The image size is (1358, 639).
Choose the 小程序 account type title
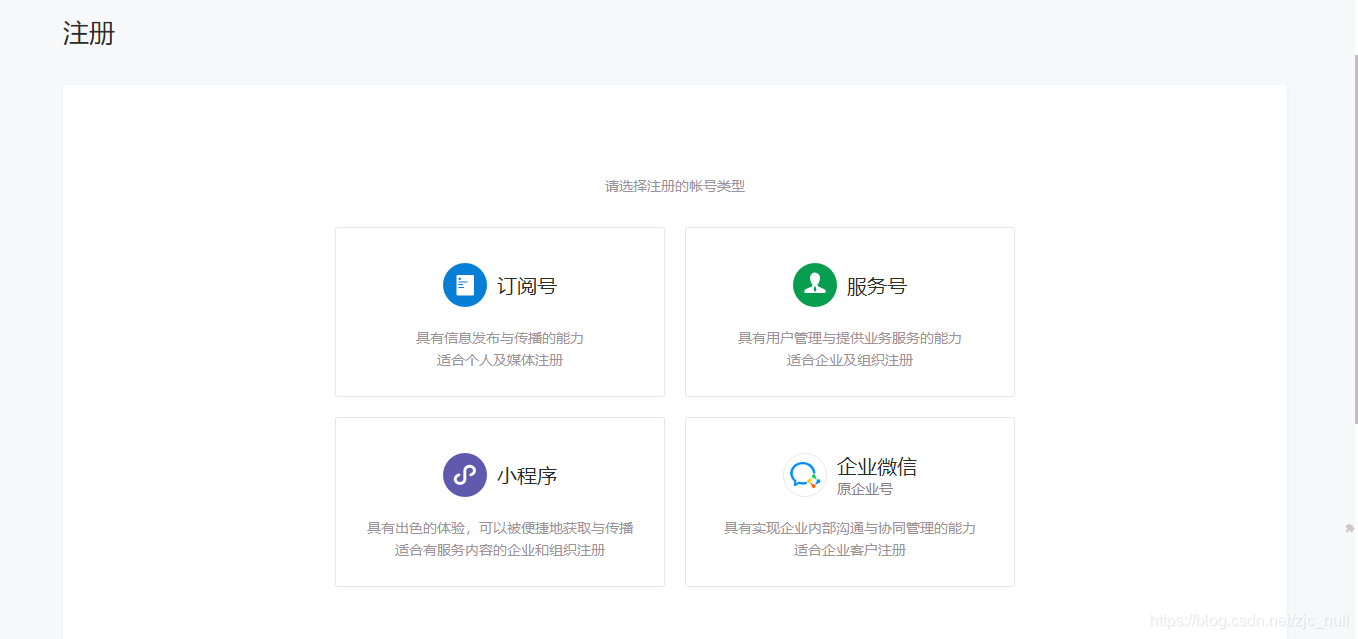(527, 476)
